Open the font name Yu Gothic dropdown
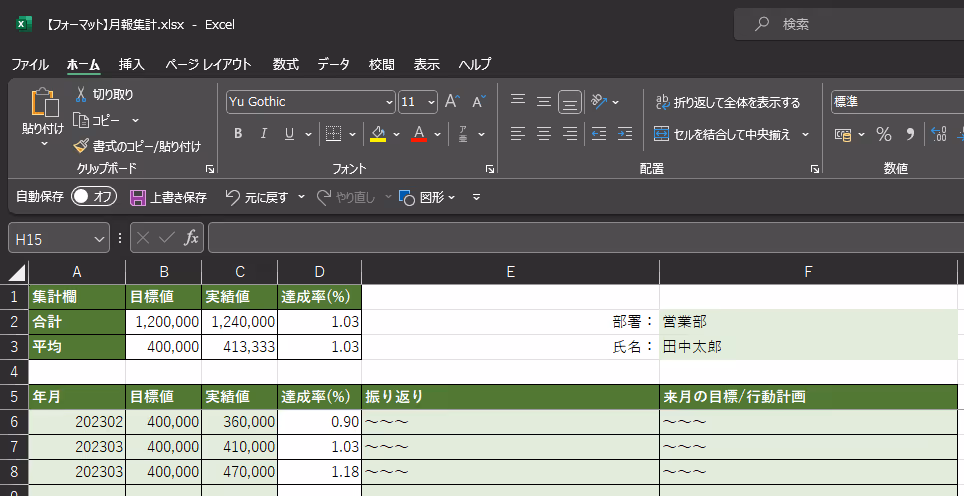Viewport: 964px width, 496px height. coord(390,102)
